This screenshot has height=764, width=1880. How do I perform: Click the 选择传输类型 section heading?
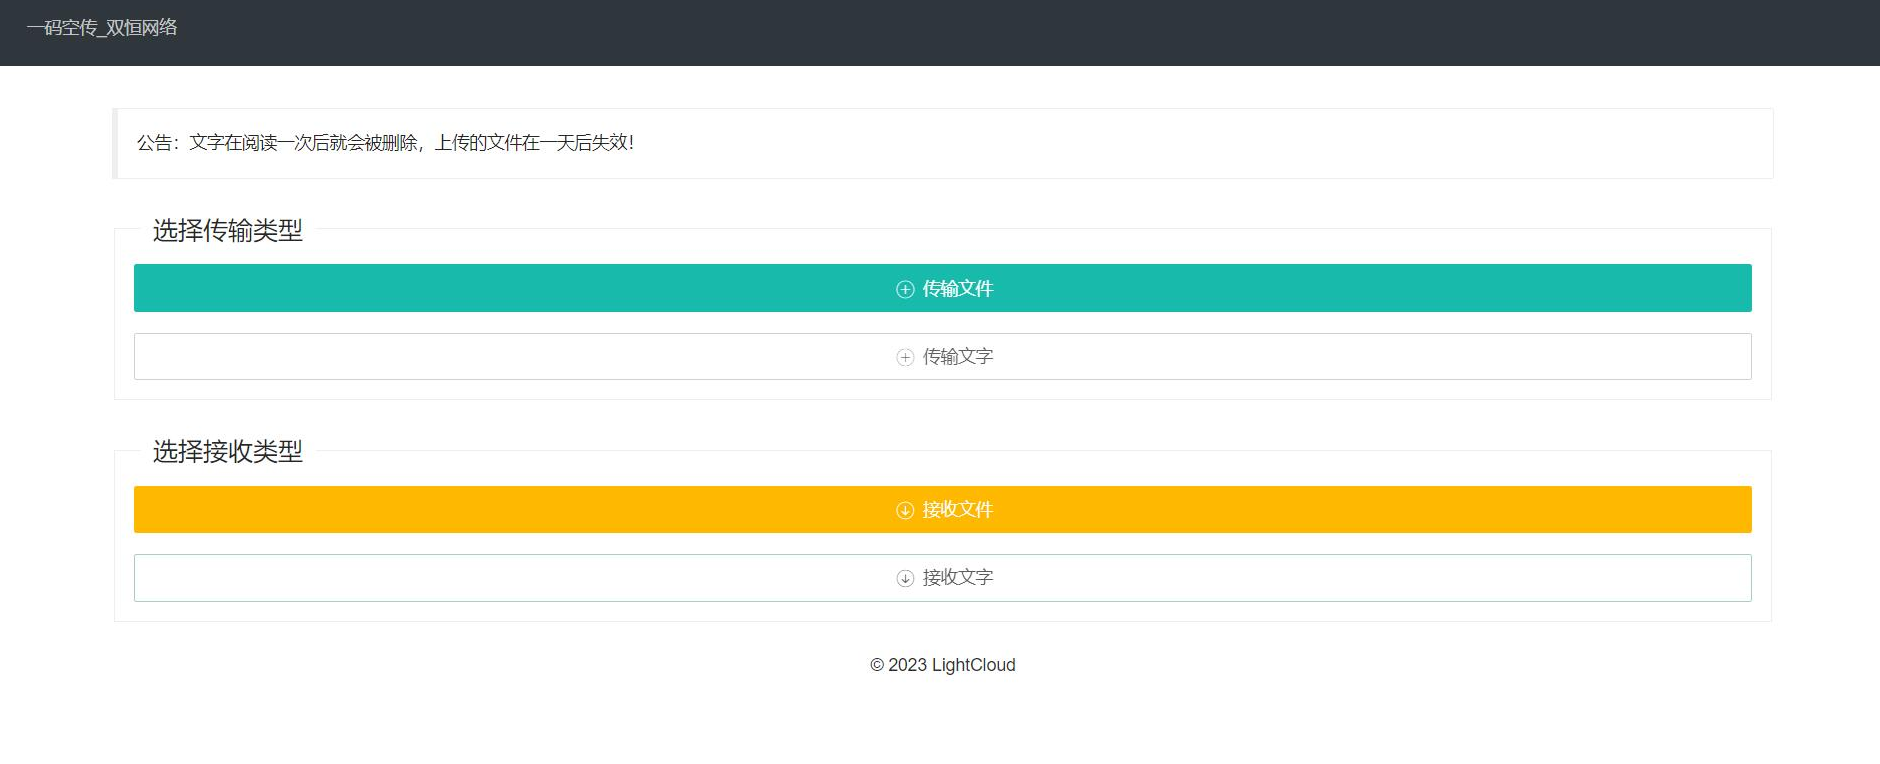pyautogui.click(x=227, y=231)
